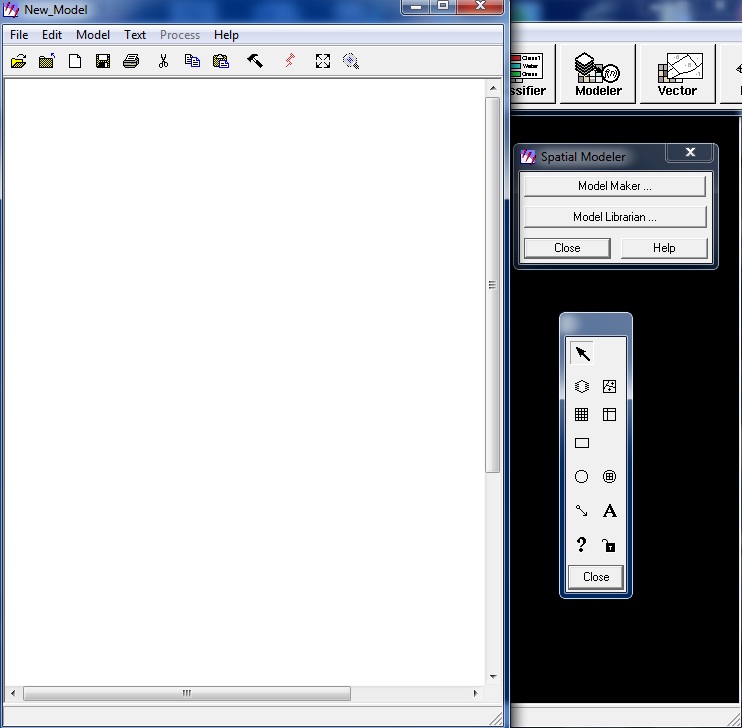This screenshot has width=742, height=728.
Task: Choose the raster object hexagon tool
Action: coord(582,386)
